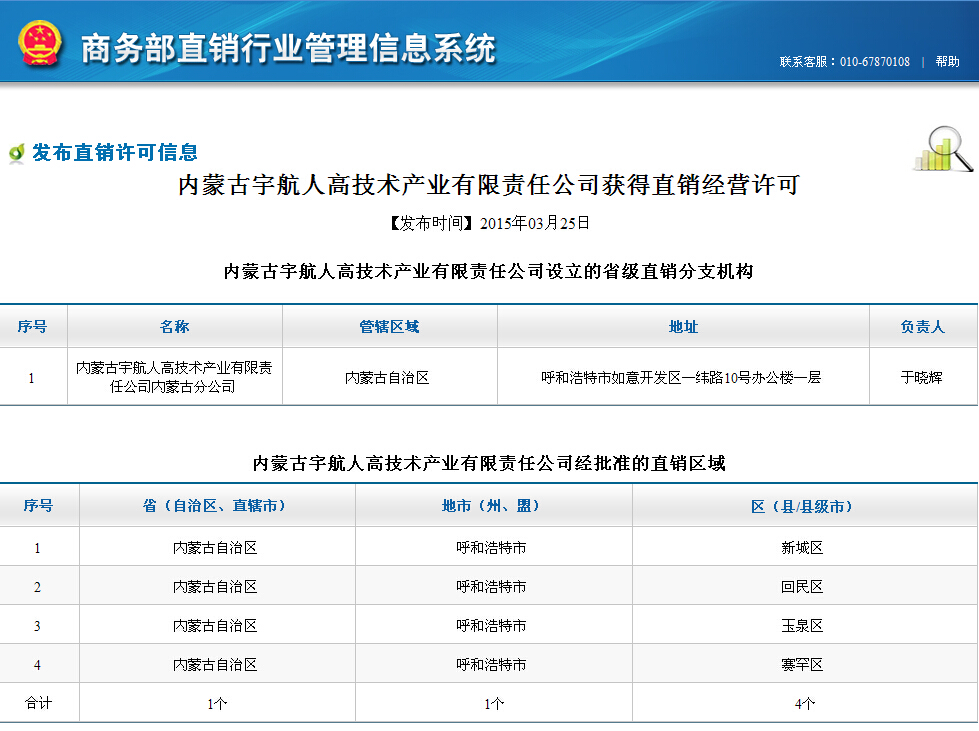Click the 地址 column header
The height and width of the screenshot is (731, 979).
coord(683,327)
